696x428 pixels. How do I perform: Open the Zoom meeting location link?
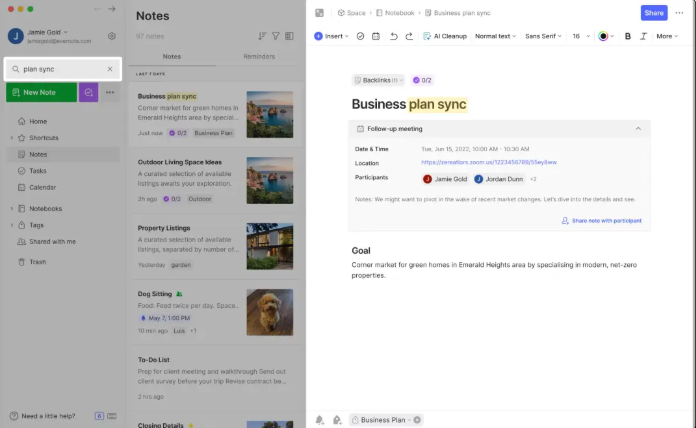click(489, 162)
